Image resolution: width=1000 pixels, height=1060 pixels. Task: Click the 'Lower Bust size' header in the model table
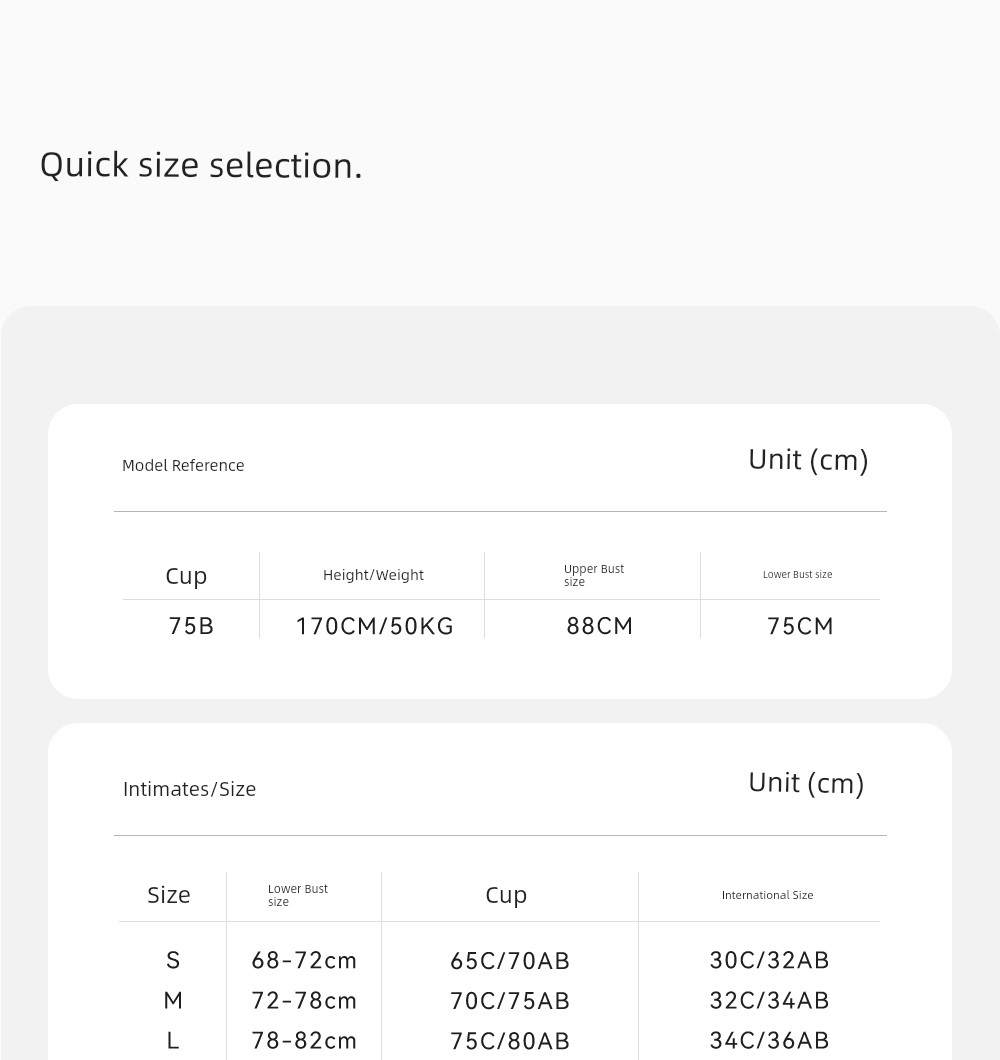coord(797,575)
